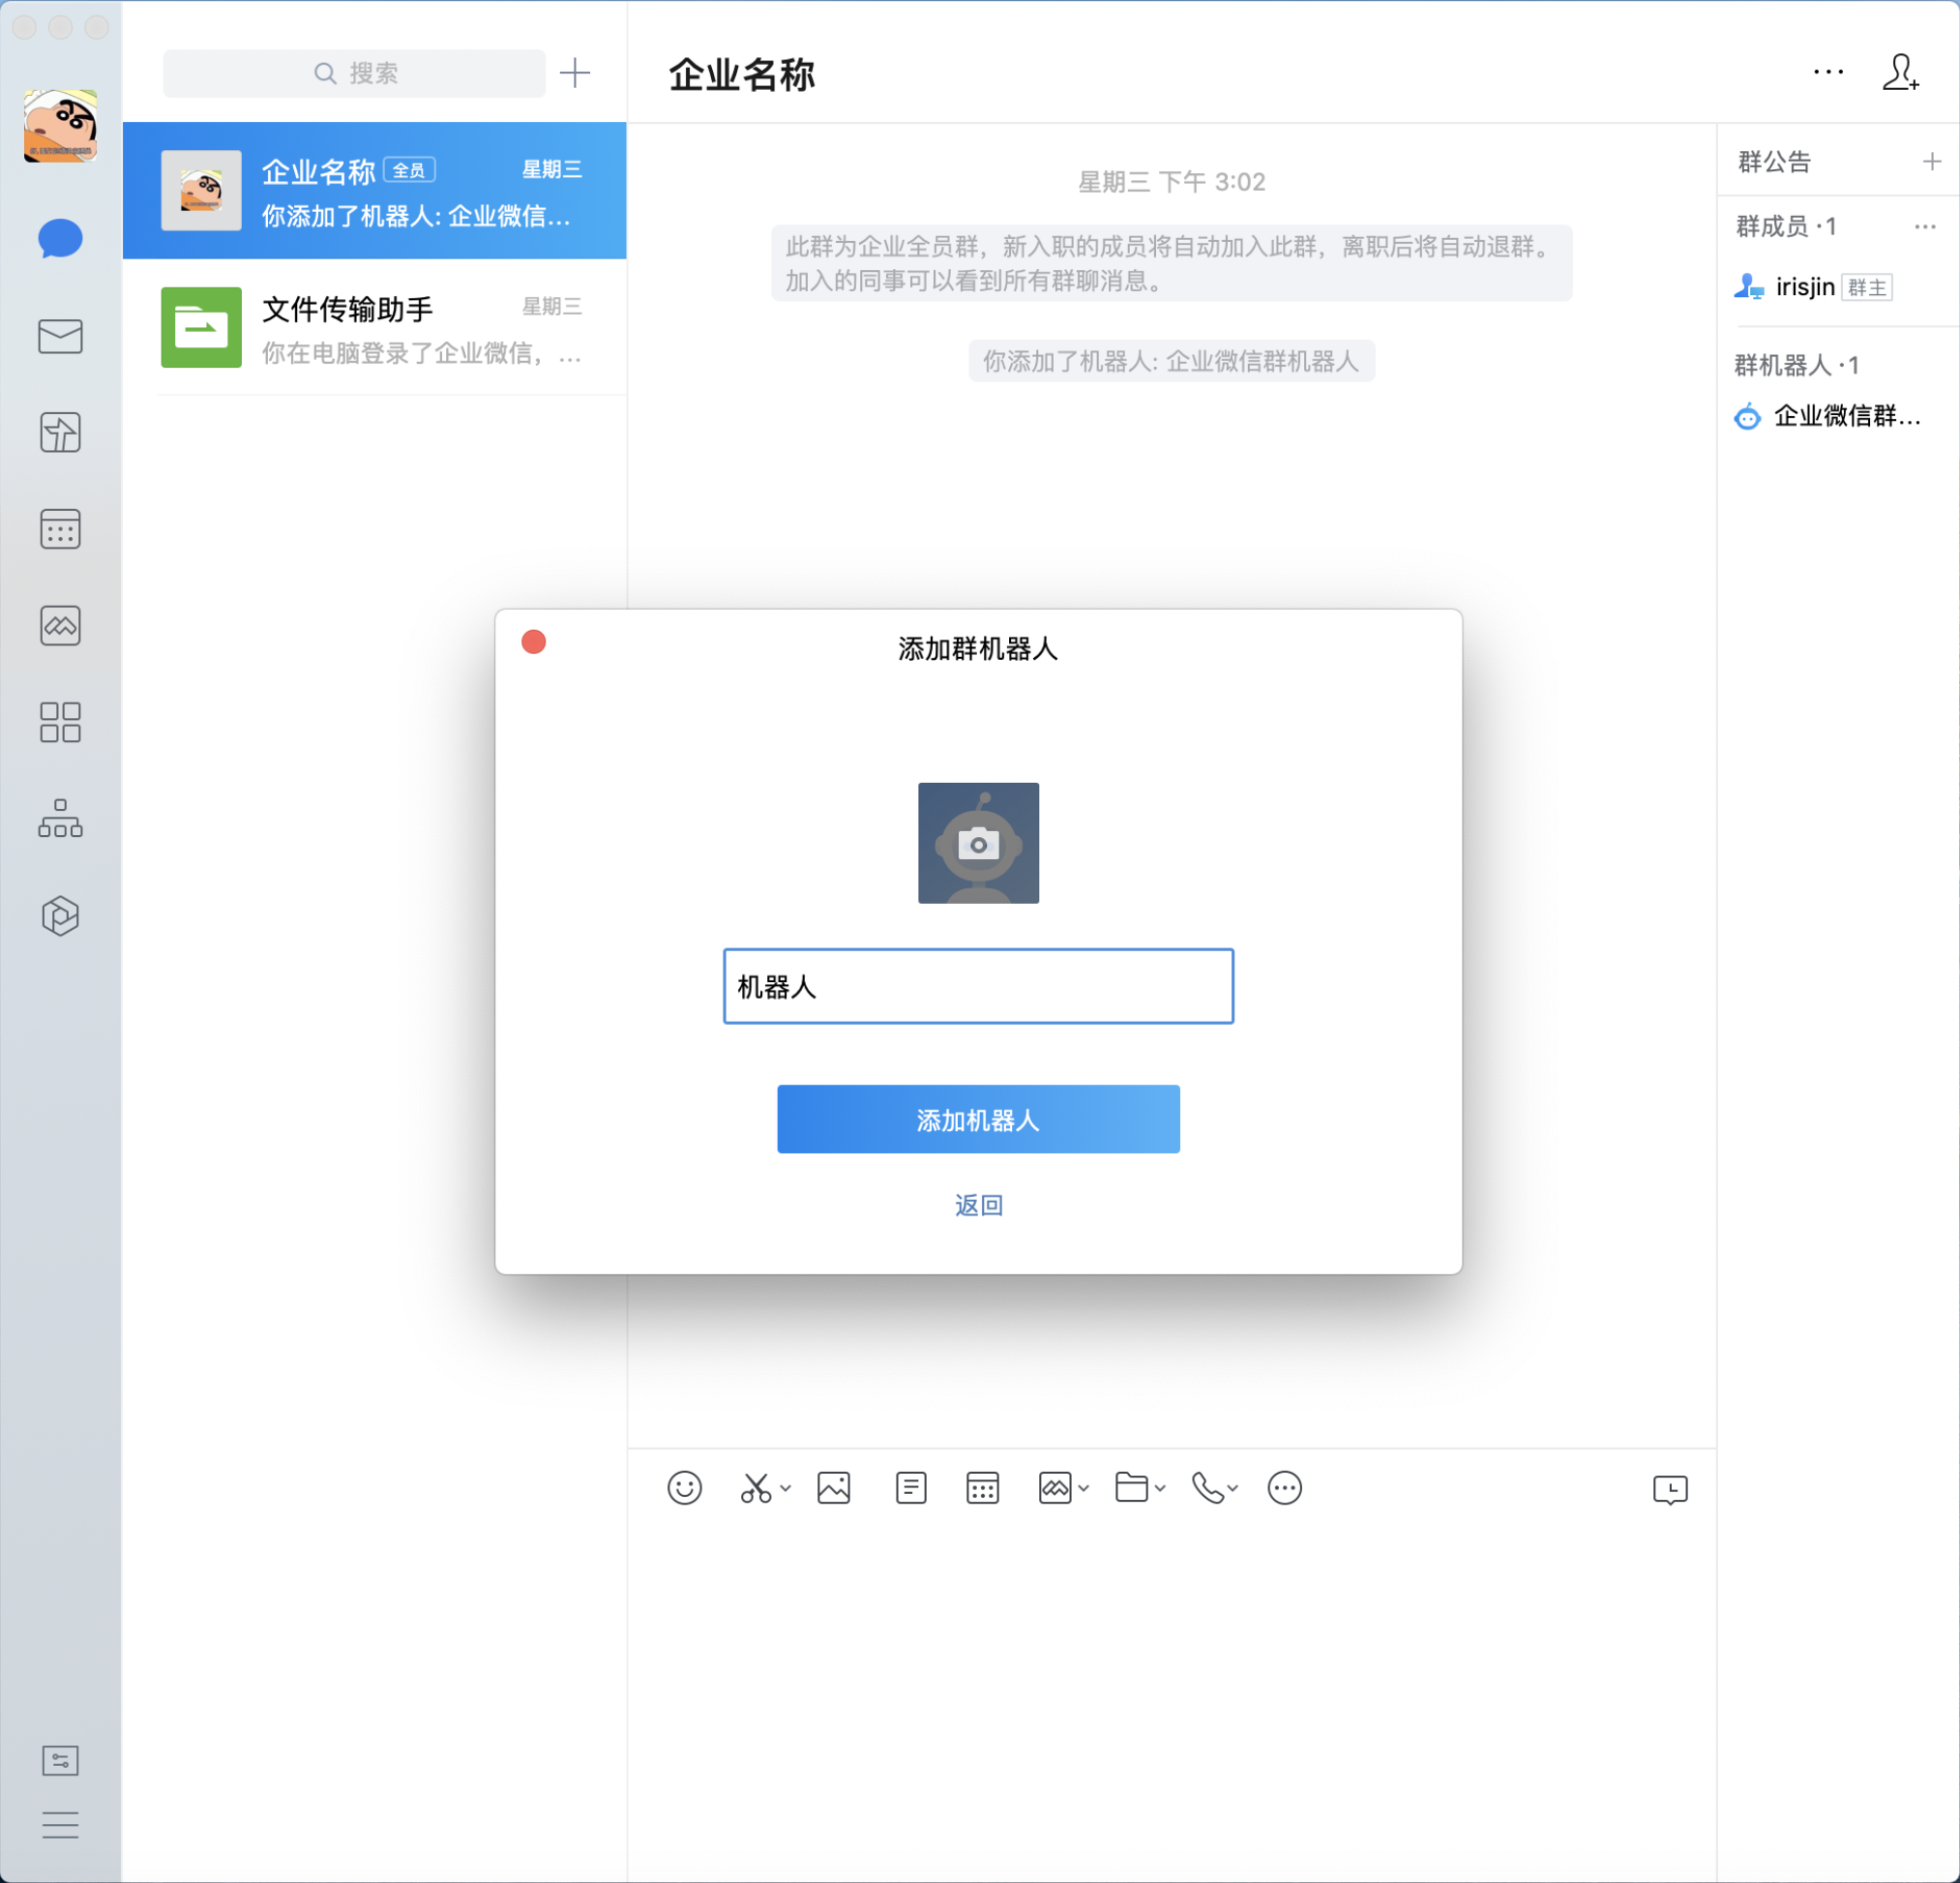Open the Mail icon in sidebar
Screen dimensions: 1960x1883
tap(60, 336)
